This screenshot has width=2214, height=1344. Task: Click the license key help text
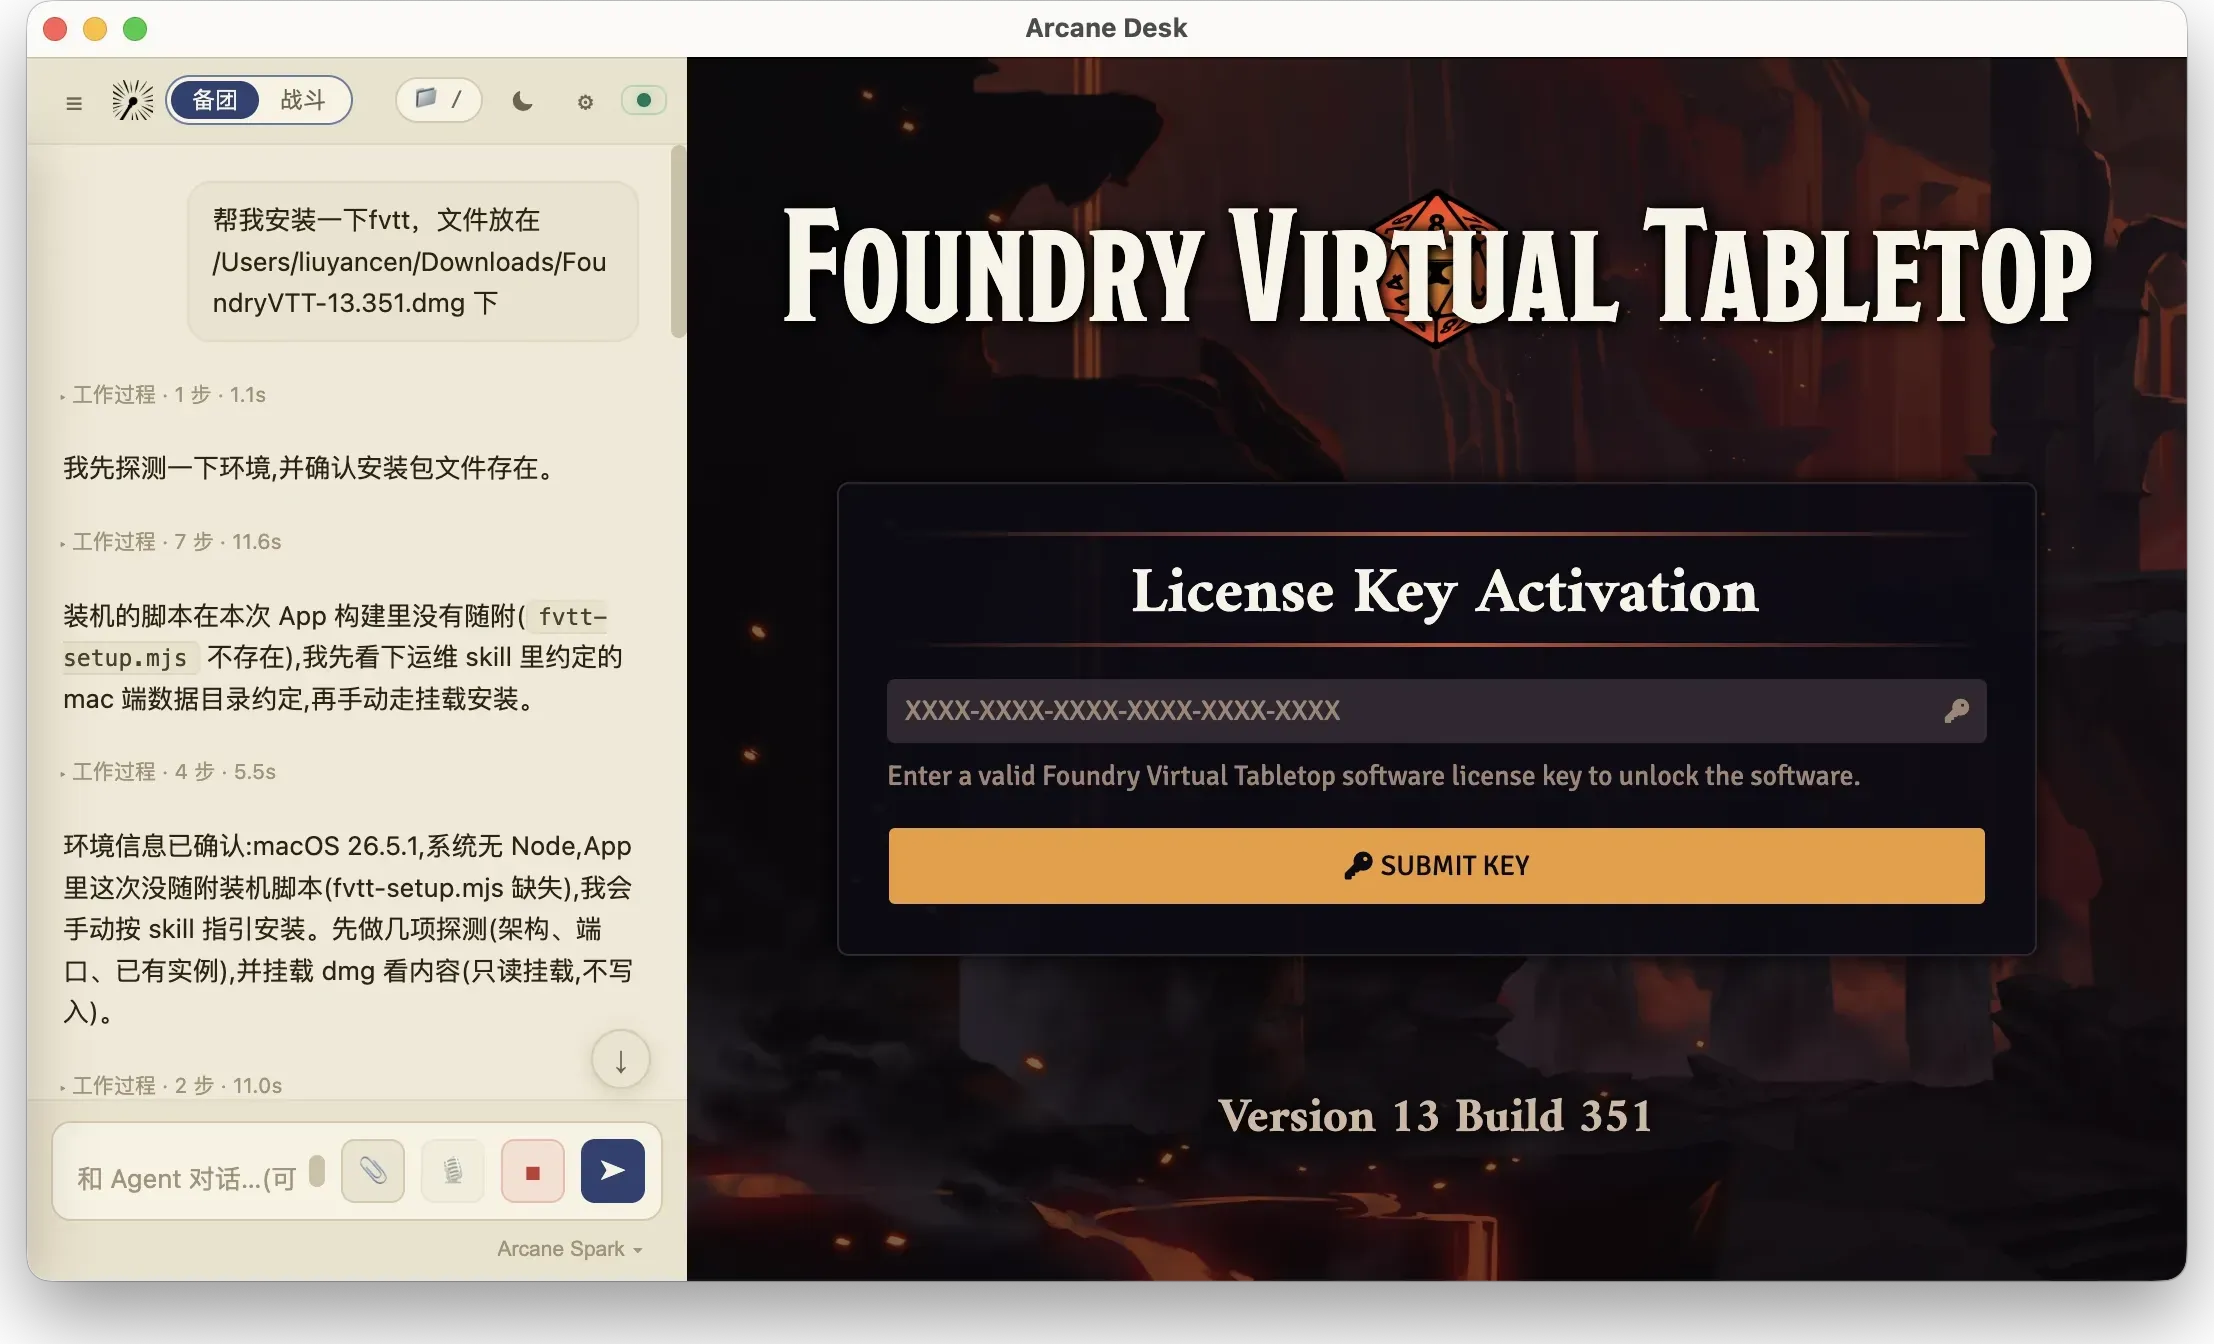click(x=1374, y=776)
